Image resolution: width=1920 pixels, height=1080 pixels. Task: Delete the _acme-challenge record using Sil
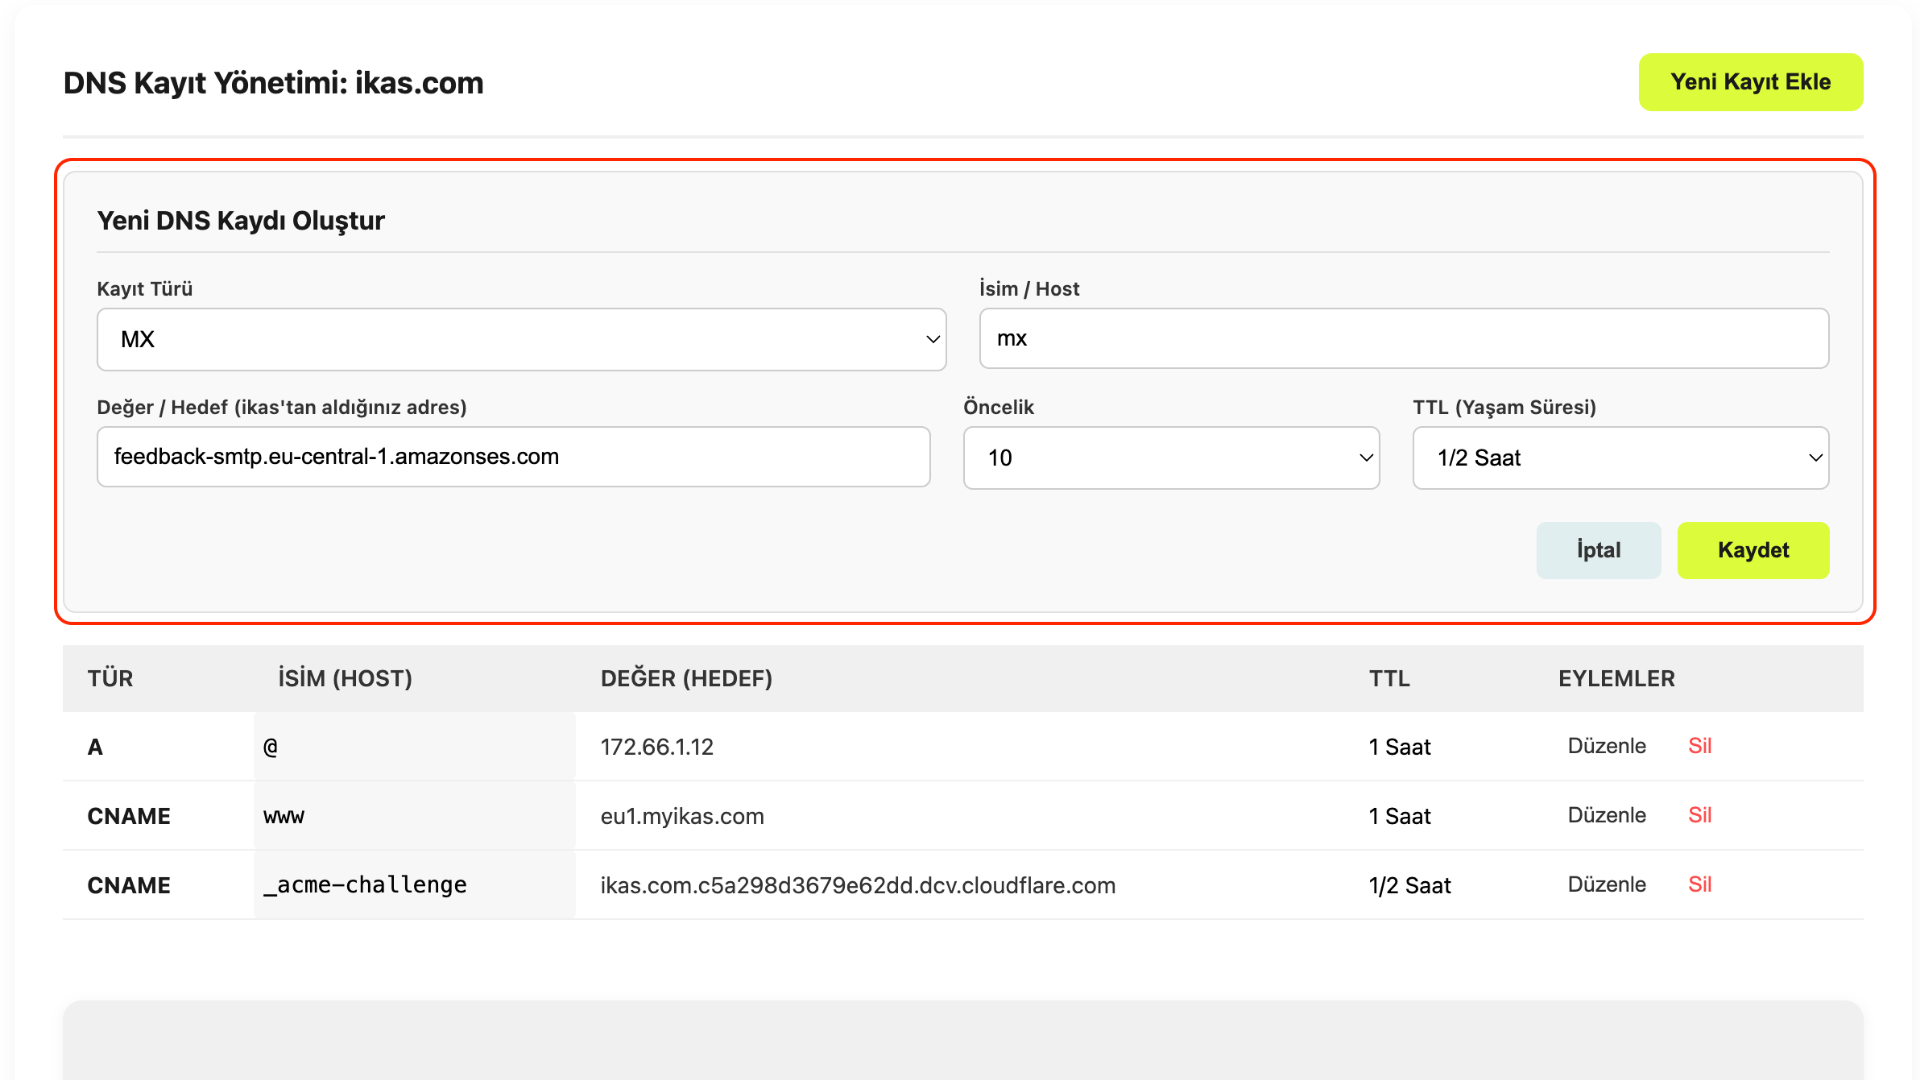1700,884
